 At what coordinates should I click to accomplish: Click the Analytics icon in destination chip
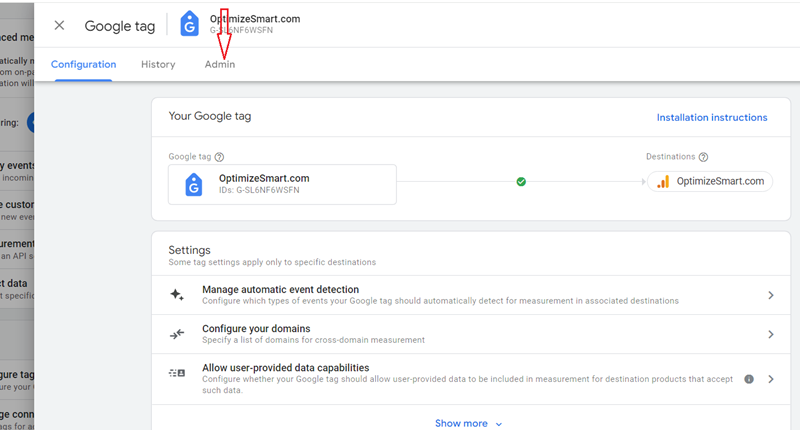(663, 182)
